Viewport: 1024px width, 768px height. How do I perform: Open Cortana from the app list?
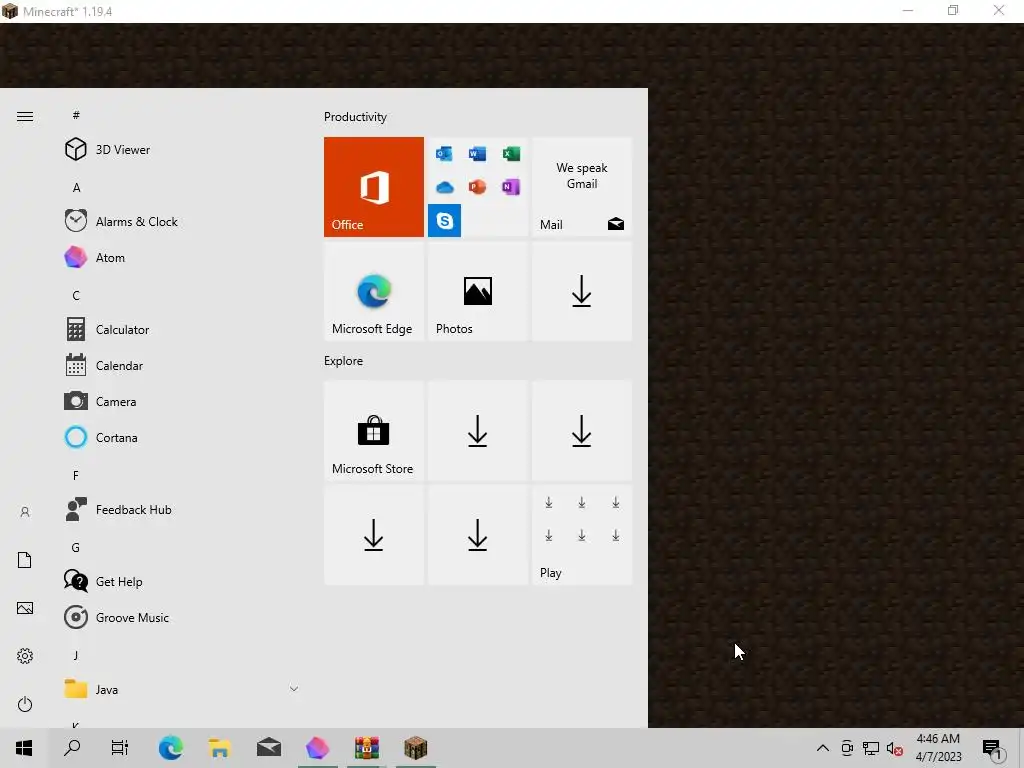180,437
